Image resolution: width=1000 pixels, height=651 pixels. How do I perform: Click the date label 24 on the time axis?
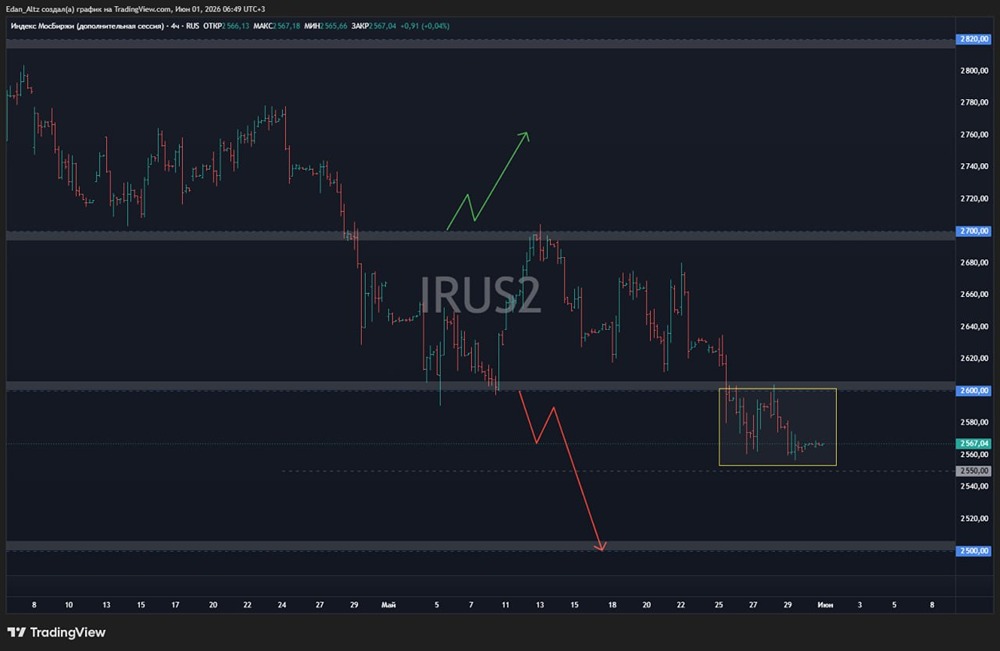pyautogui.click(x=282, y=604)
